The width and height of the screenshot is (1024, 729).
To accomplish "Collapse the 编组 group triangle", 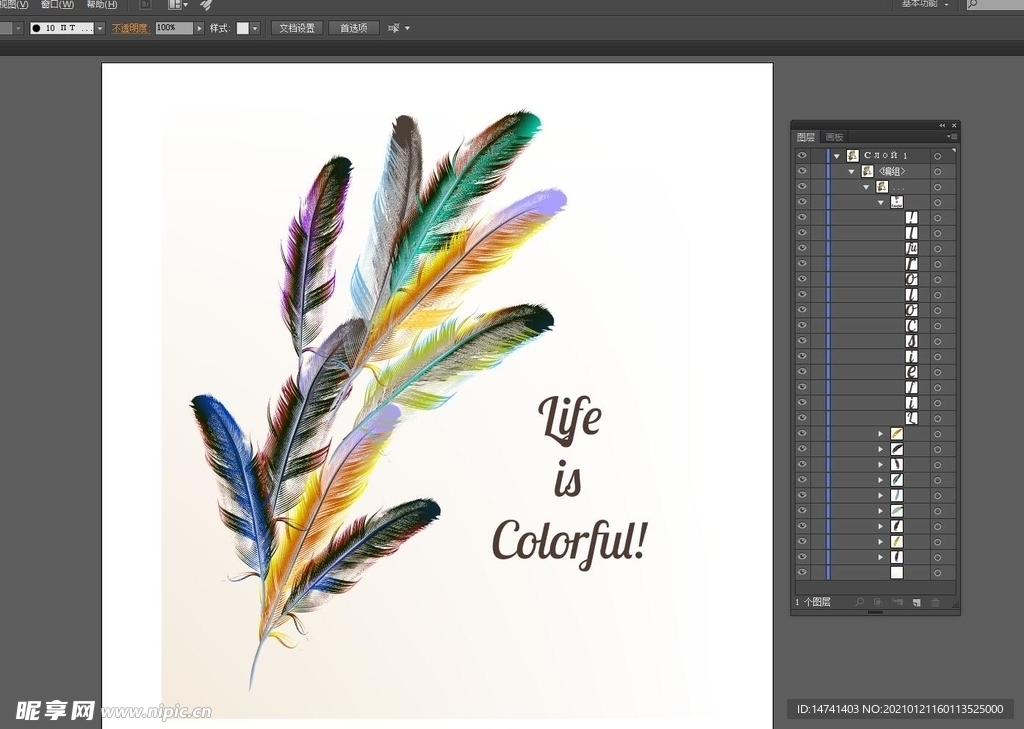I will pyautogui.click(x=851, y=171).
